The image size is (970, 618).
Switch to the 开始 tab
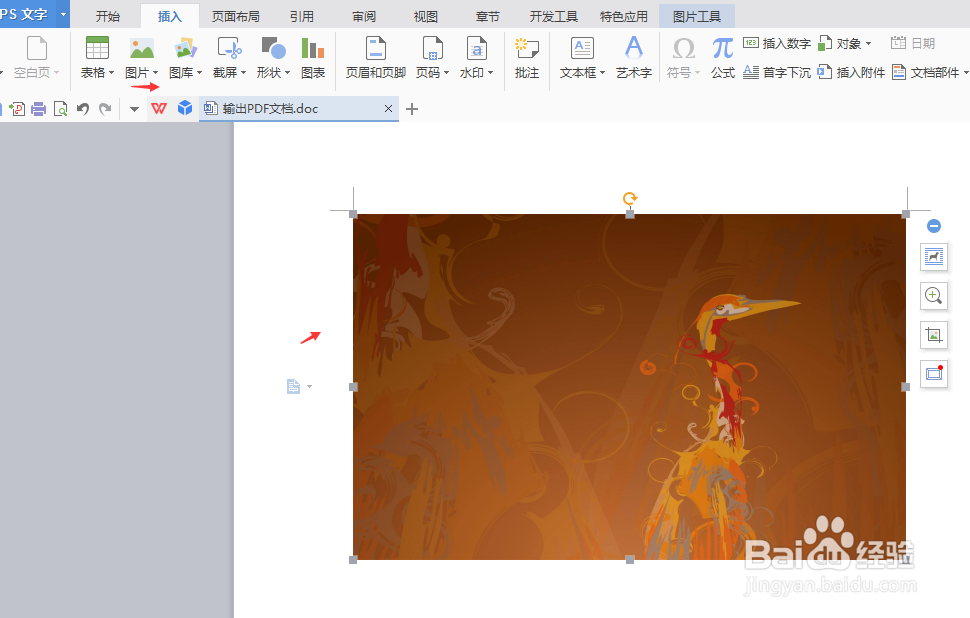point(108,16)
